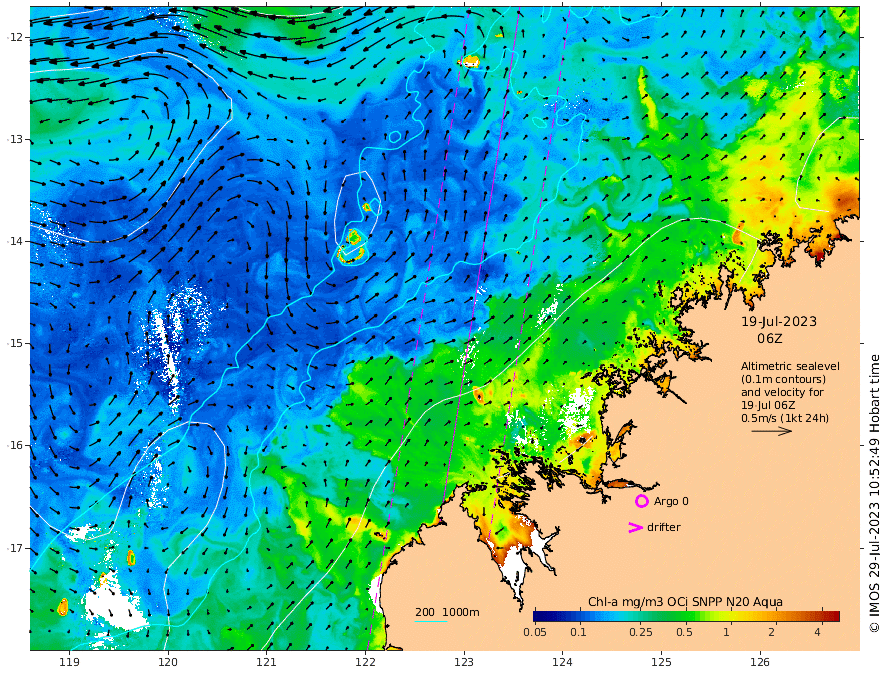Click the 'drifter' legend label
Screen dimensions: 880x680
[664, 527]
